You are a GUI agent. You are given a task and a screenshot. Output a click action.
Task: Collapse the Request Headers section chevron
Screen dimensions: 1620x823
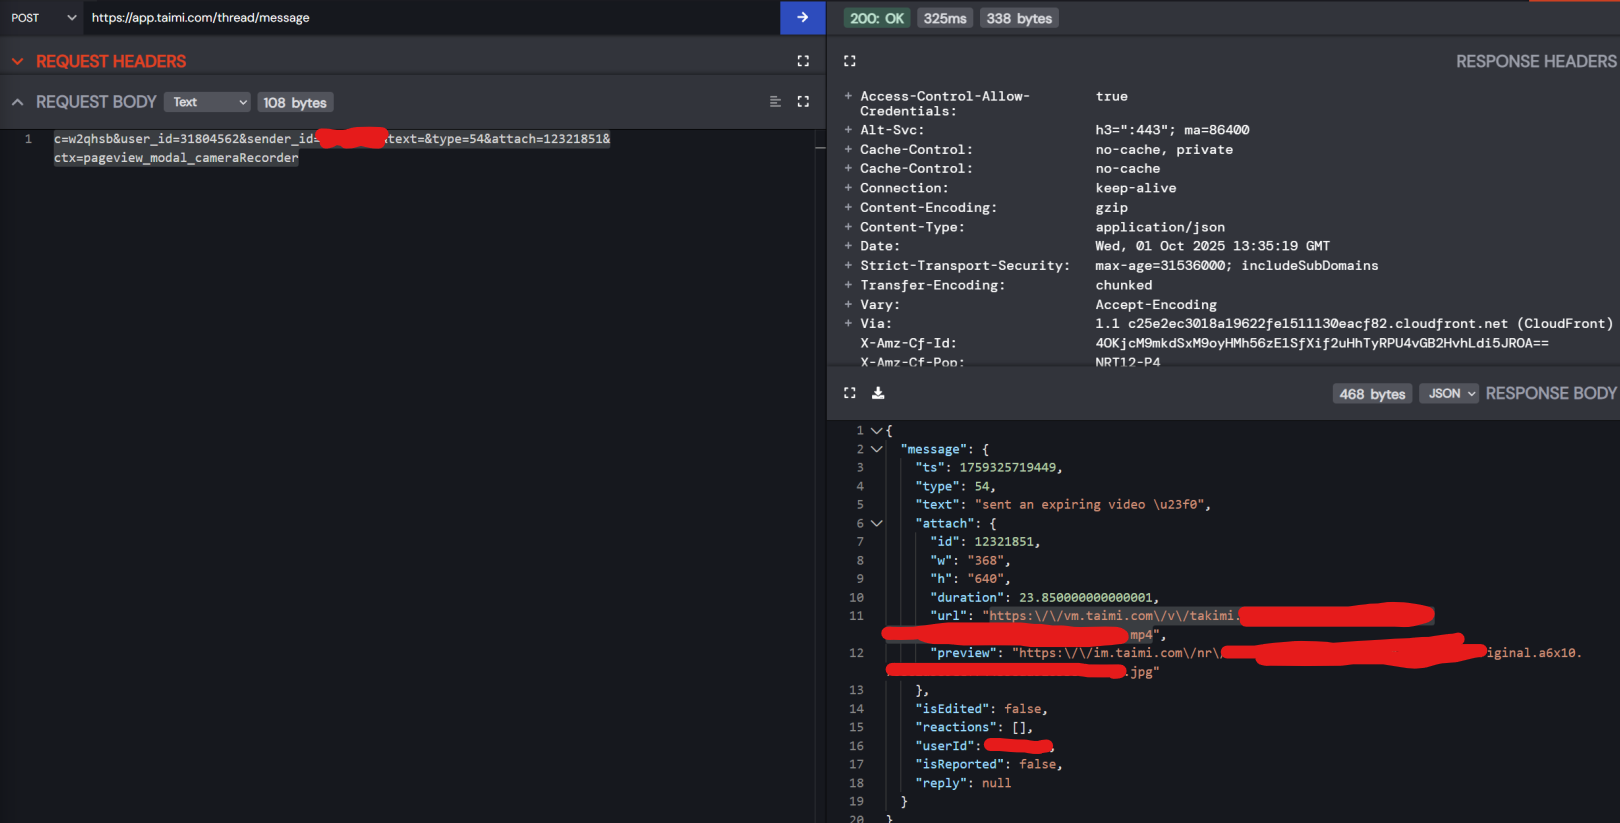tap(17, 62)
